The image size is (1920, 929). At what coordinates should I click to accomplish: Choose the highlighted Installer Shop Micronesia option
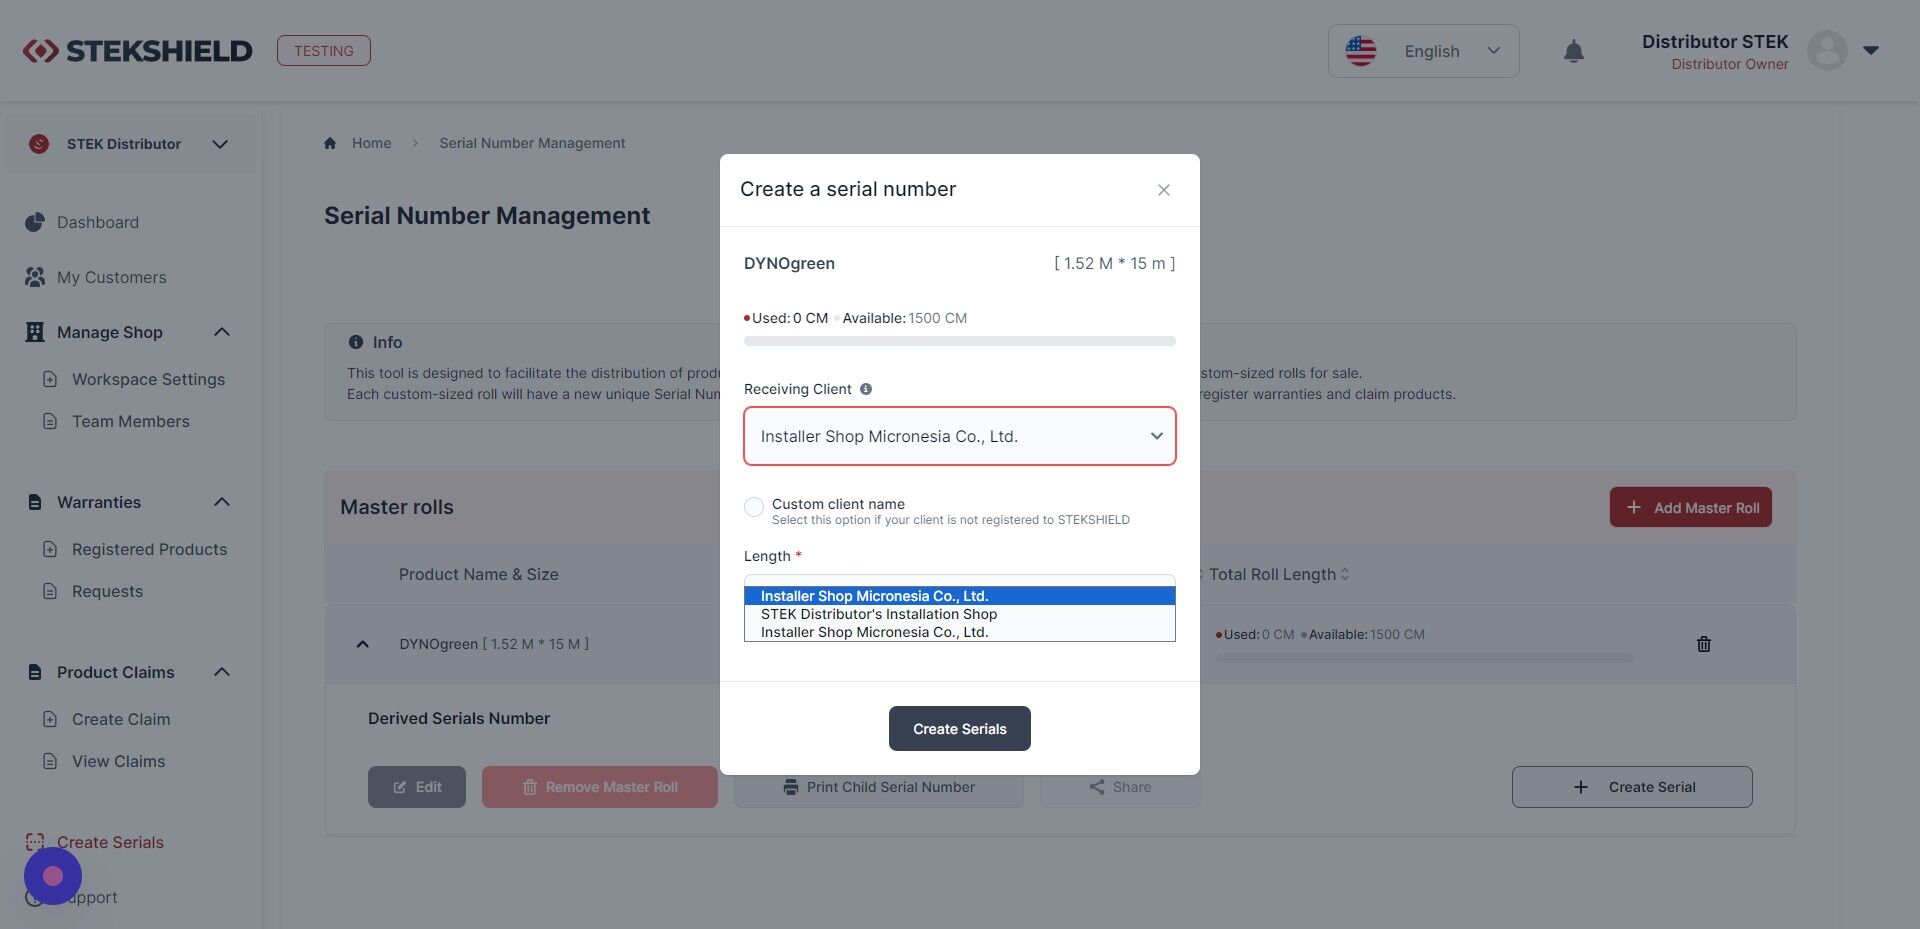960,596
